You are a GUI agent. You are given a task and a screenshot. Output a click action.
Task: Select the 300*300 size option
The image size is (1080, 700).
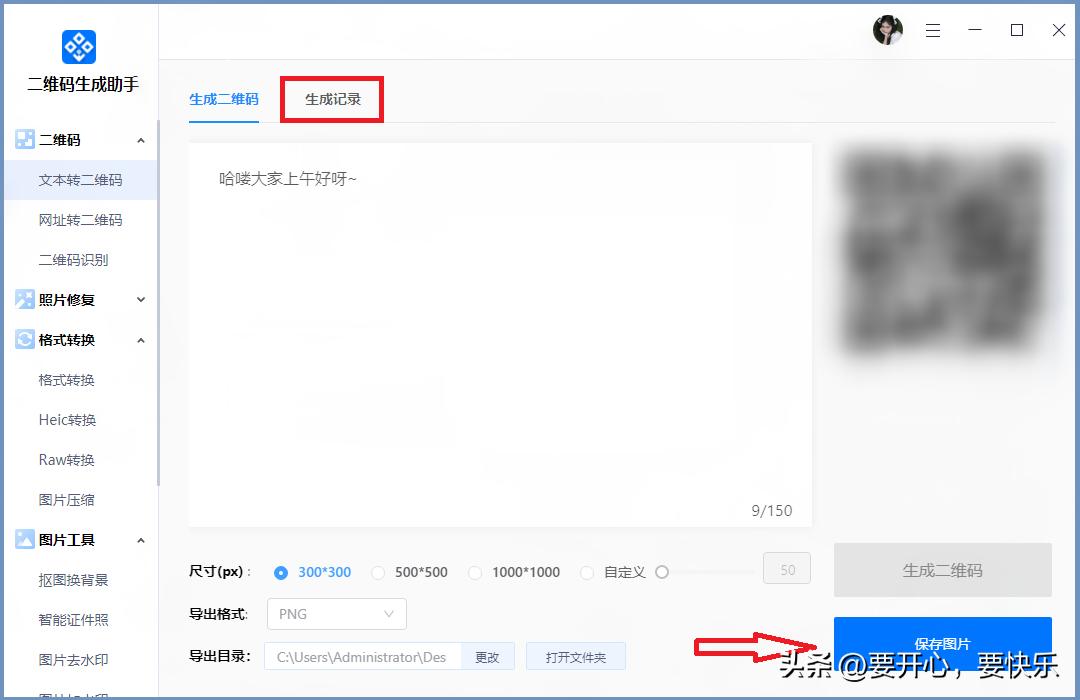(281, 572)
